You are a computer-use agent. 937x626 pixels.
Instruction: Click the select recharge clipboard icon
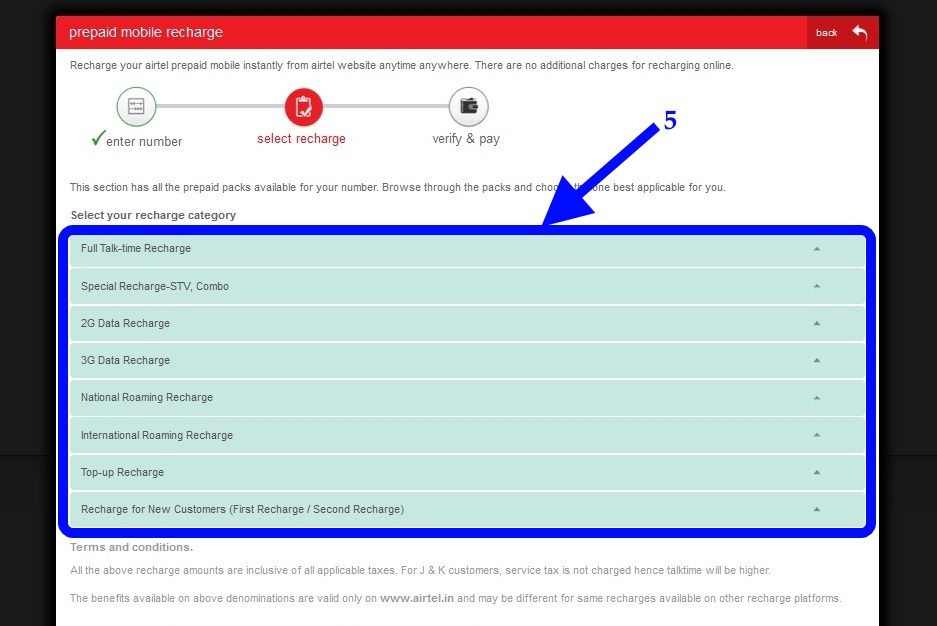pos(304,107)
